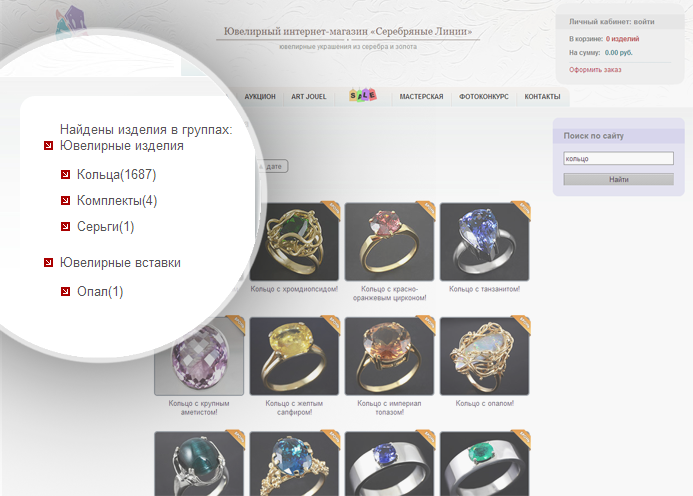
Task: Click the 0 изделий cart link
Action: [622, 39]
